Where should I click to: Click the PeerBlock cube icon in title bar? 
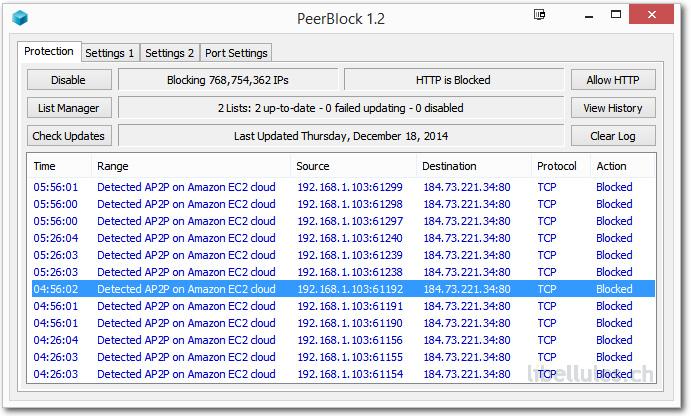click(20, 18)
